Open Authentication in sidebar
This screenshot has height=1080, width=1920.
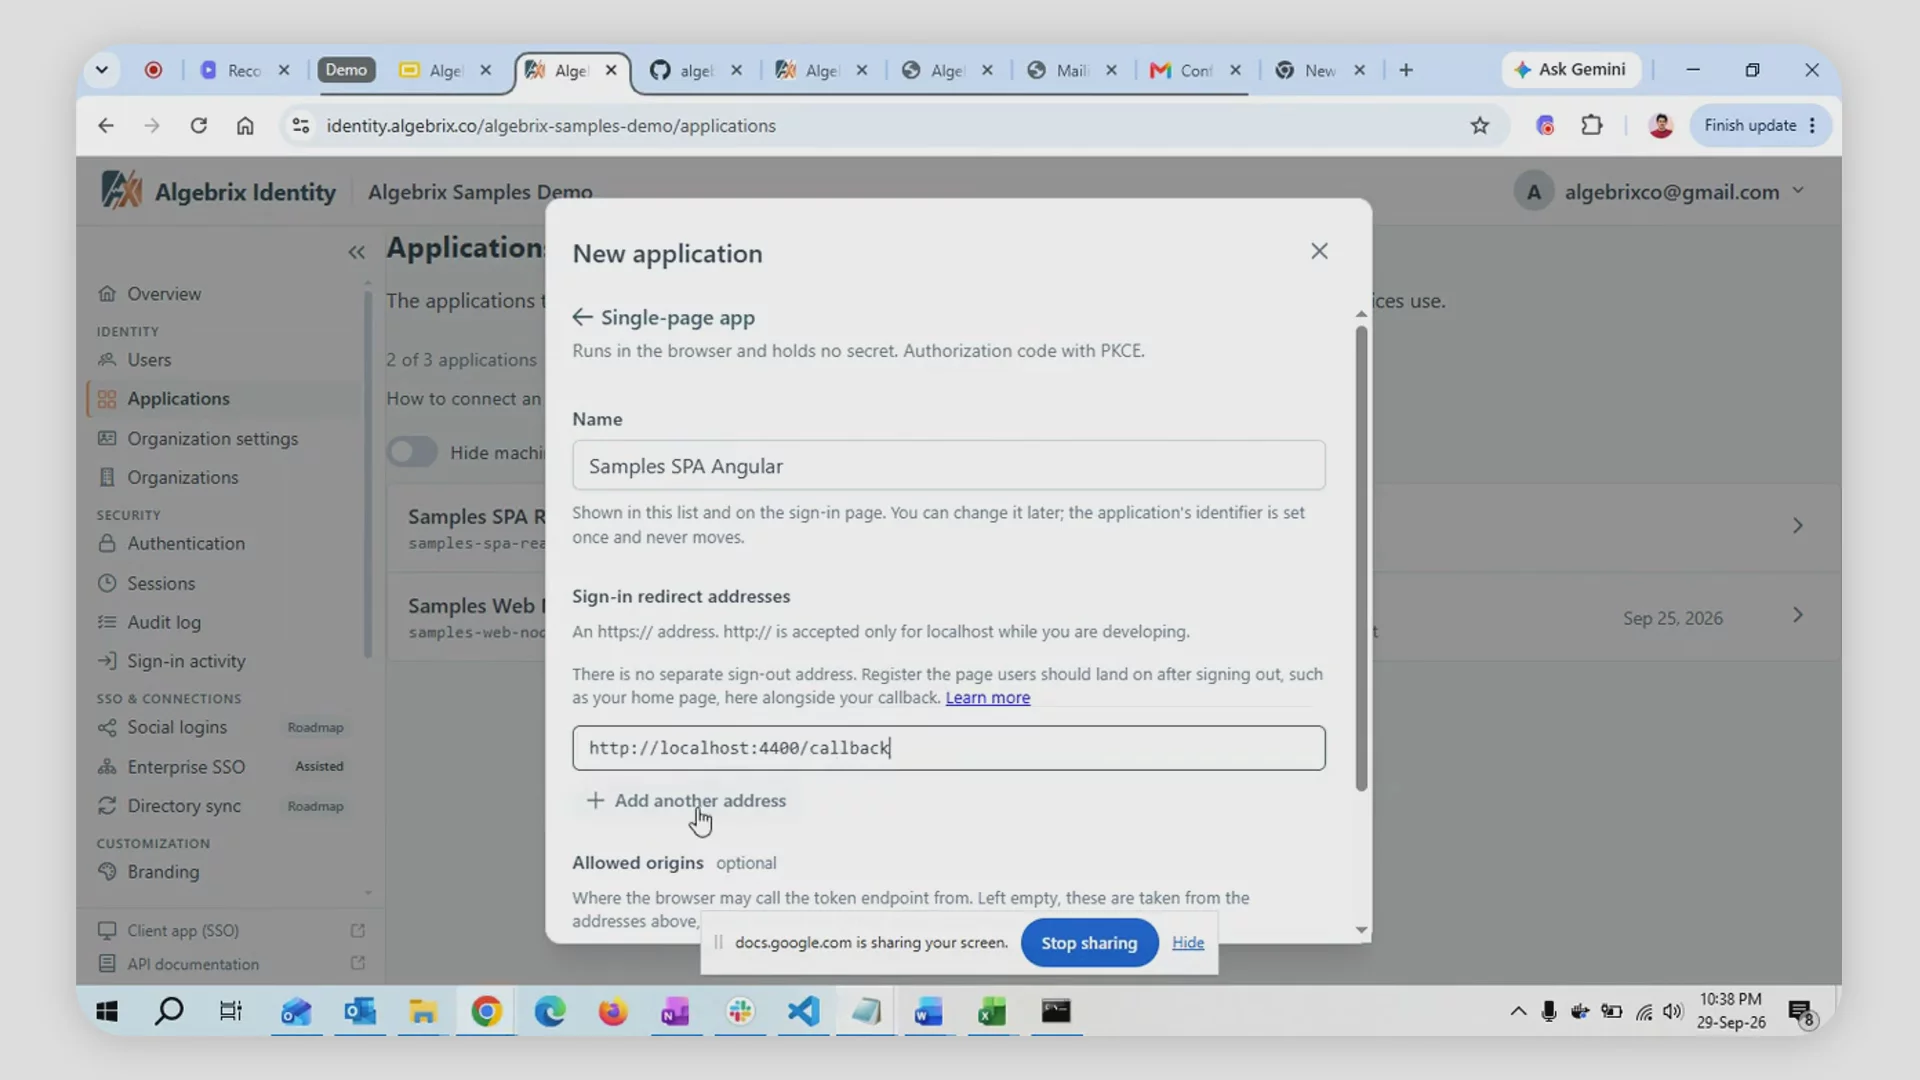point(185,543)
